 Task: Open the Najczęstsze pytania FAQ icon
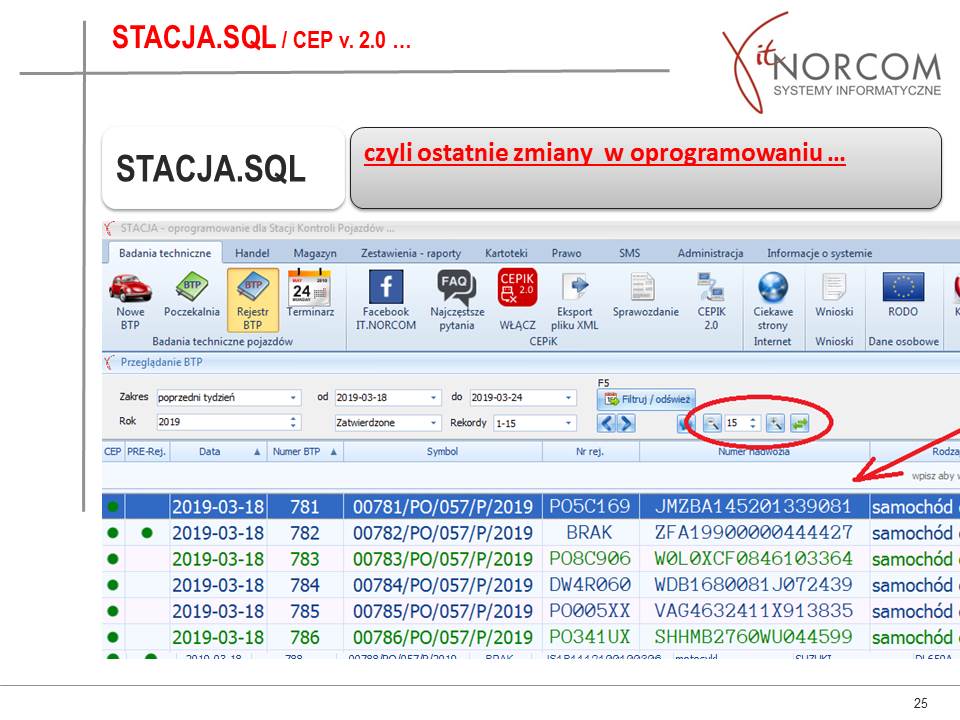tap(457, 287)
